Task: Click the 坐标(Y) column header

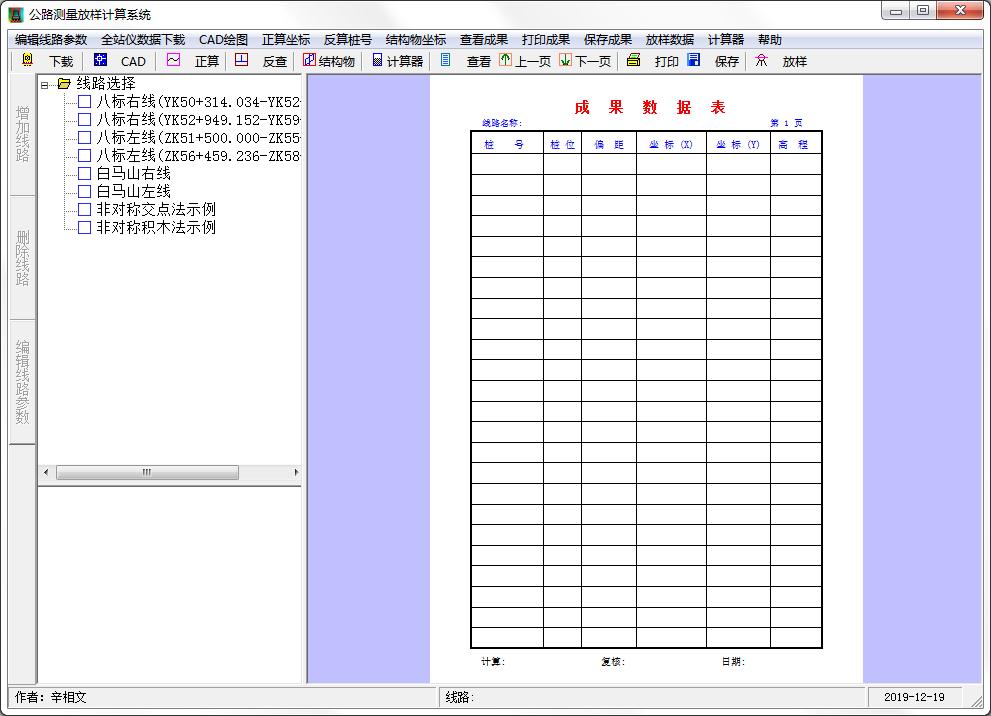Action: [x=738, y=144]
